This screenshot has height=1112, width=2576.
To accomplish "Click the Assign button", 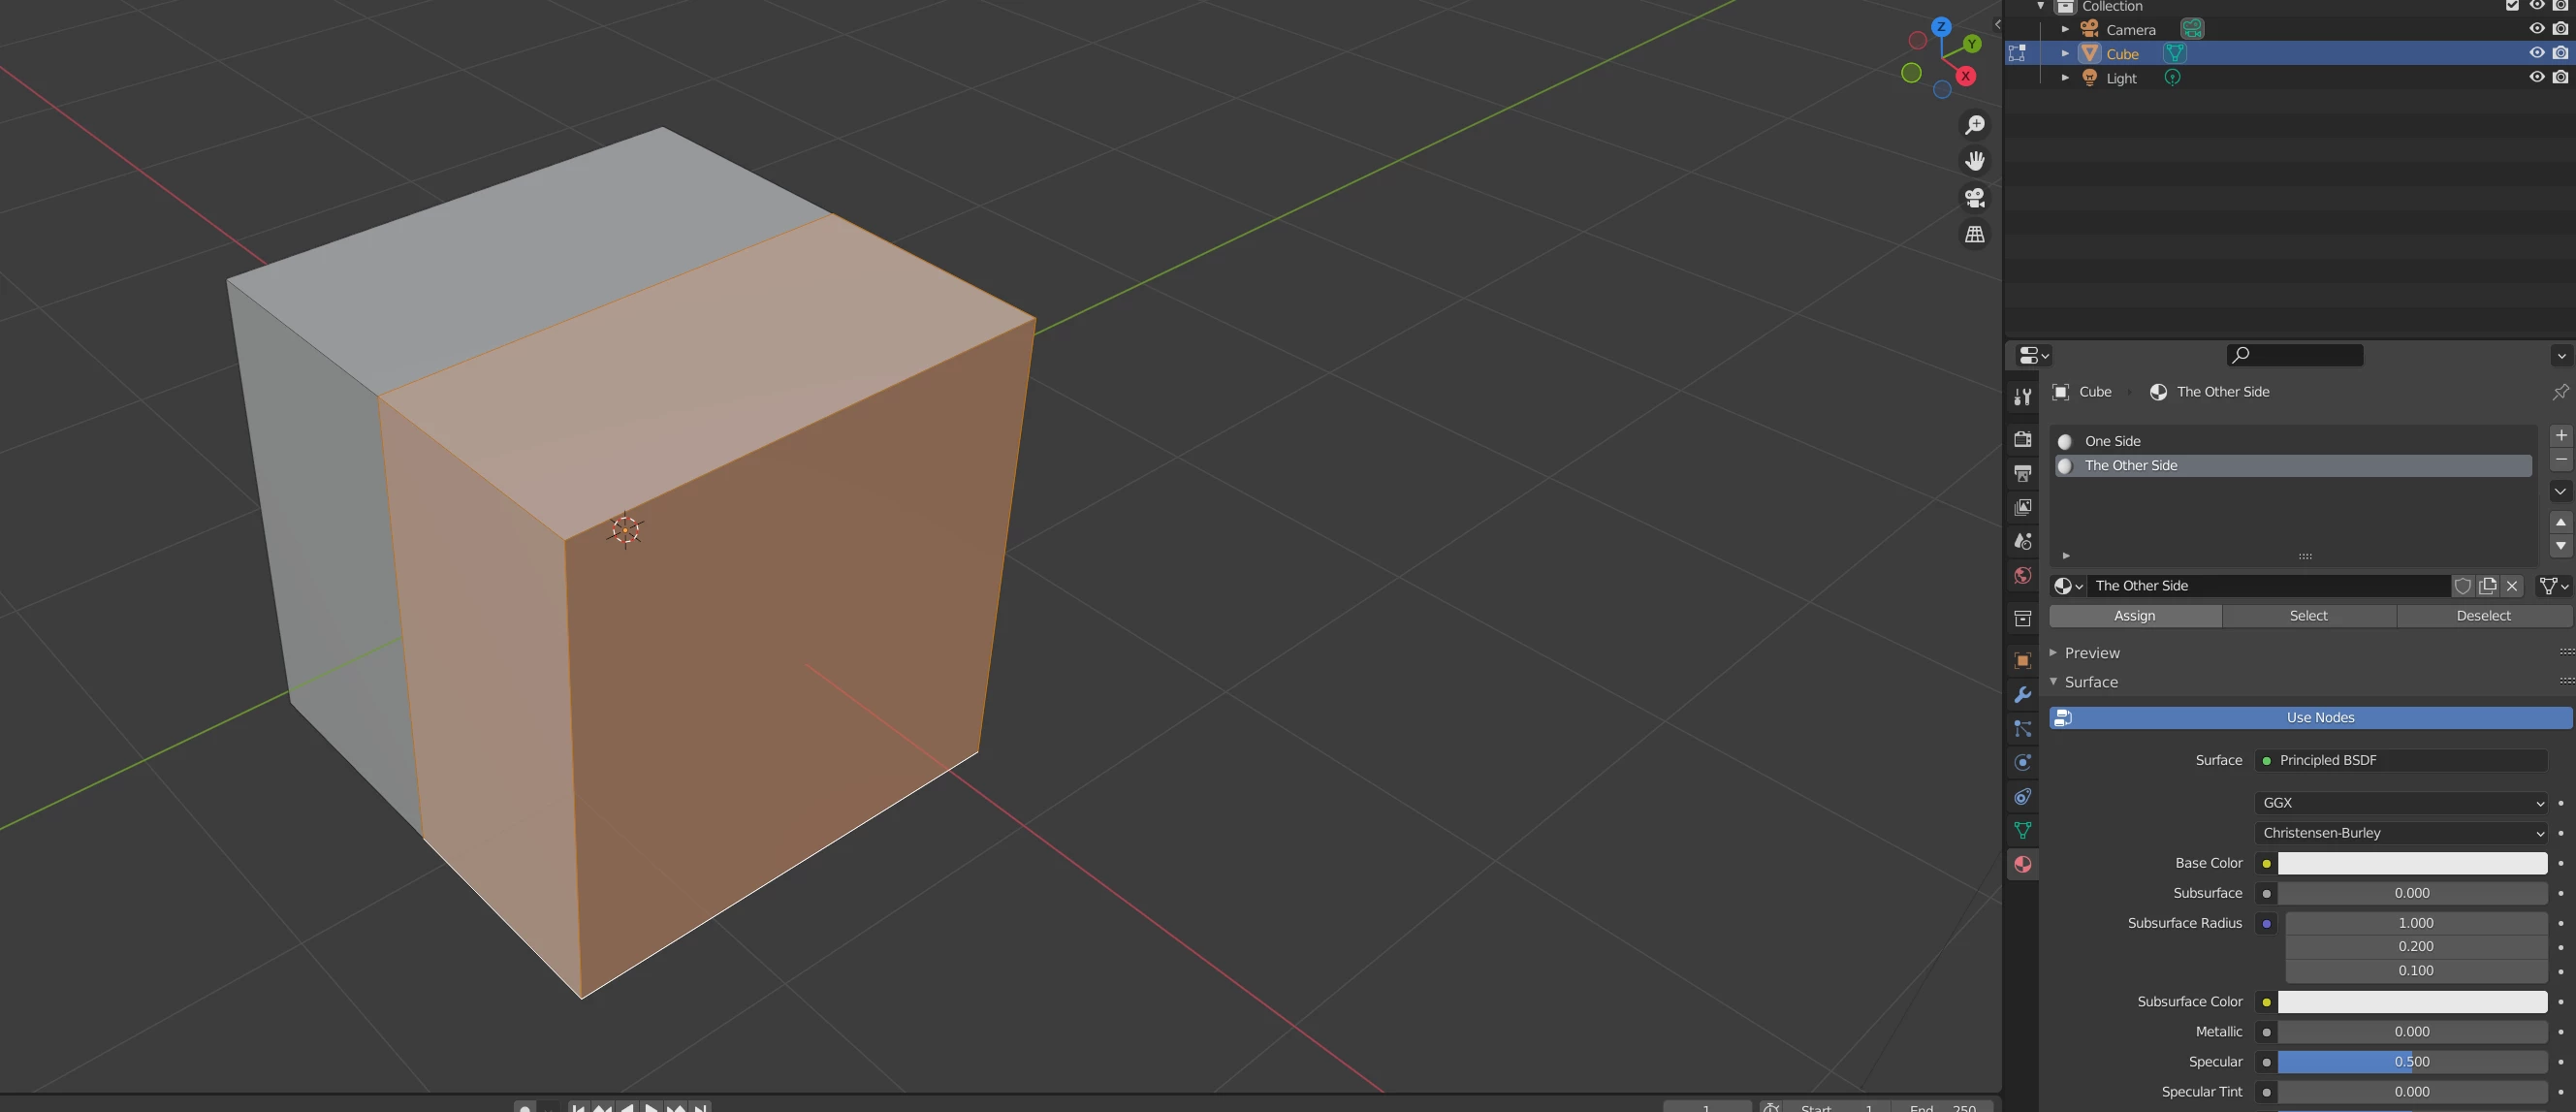I will pyautogui.click(x=2134, y=616).
